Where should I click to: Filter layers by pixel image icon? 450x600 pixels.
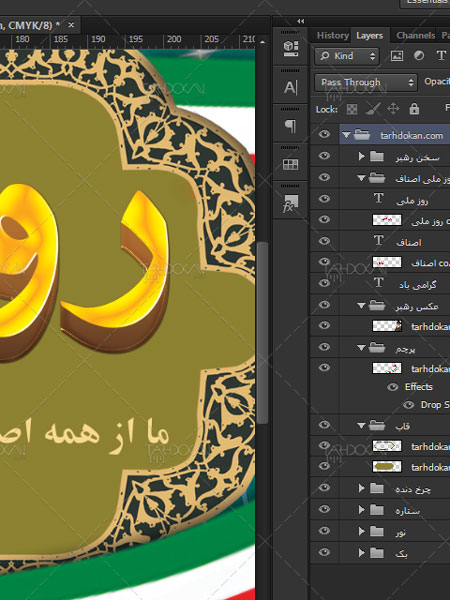(397, 56)
